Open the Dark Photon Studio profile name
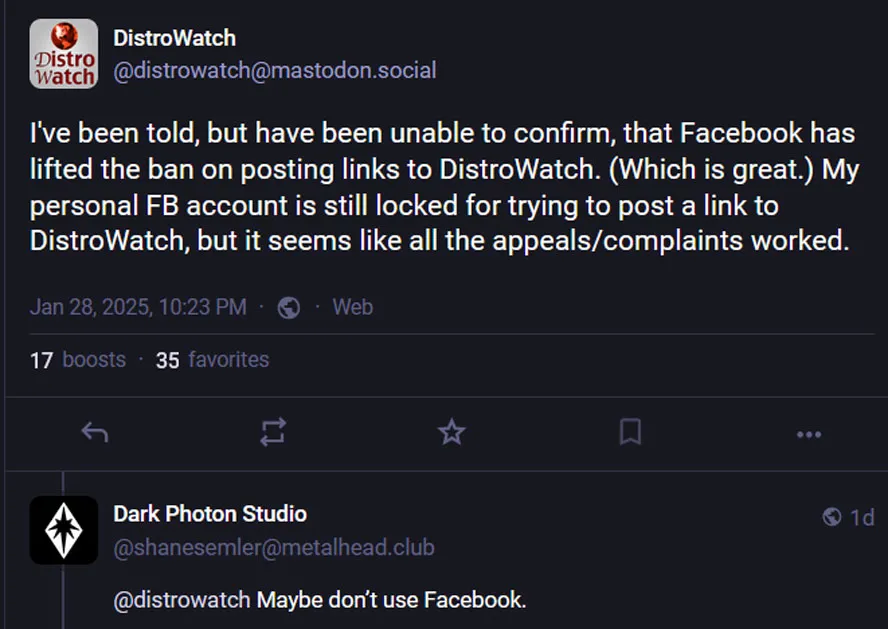888x629 pixels. click(210, 514)
